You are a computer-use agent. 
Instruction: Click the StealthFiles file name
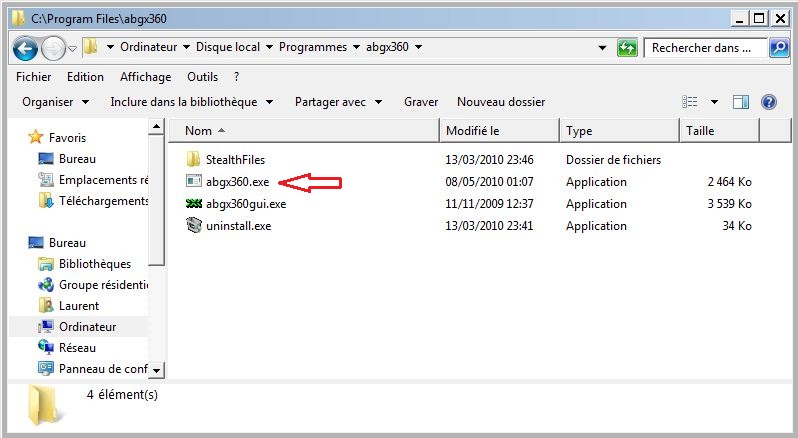pyautogui.click(x=235, y=160)
